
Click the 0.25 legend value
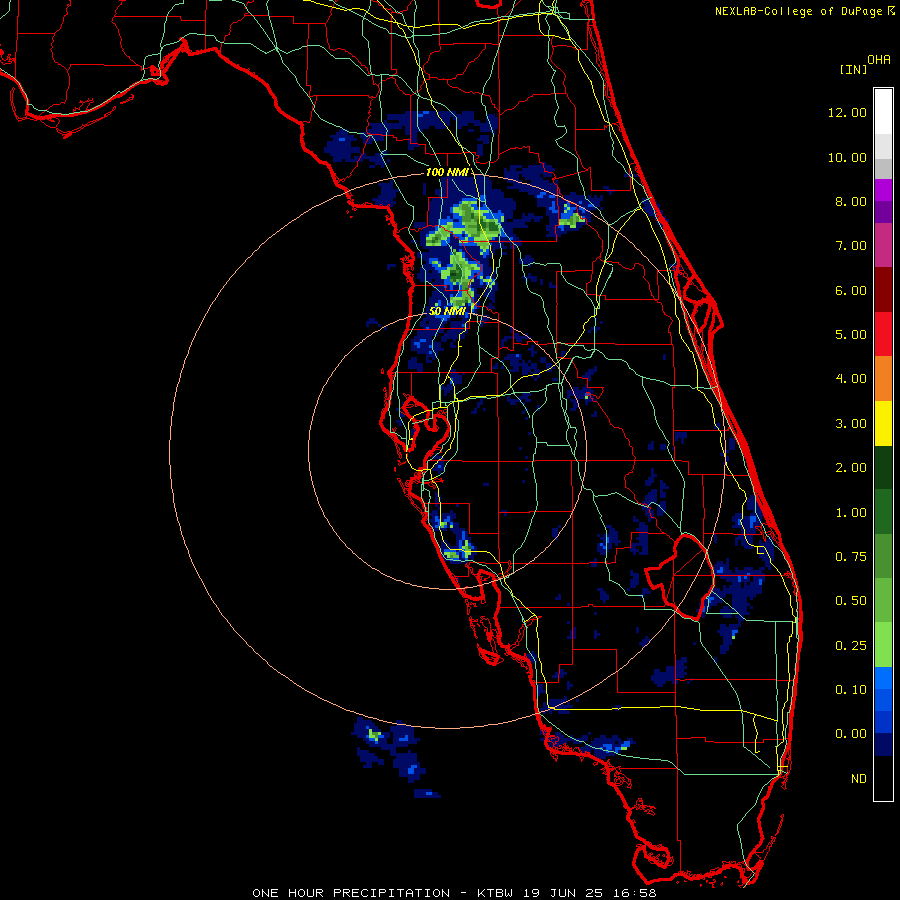(851, 646)
